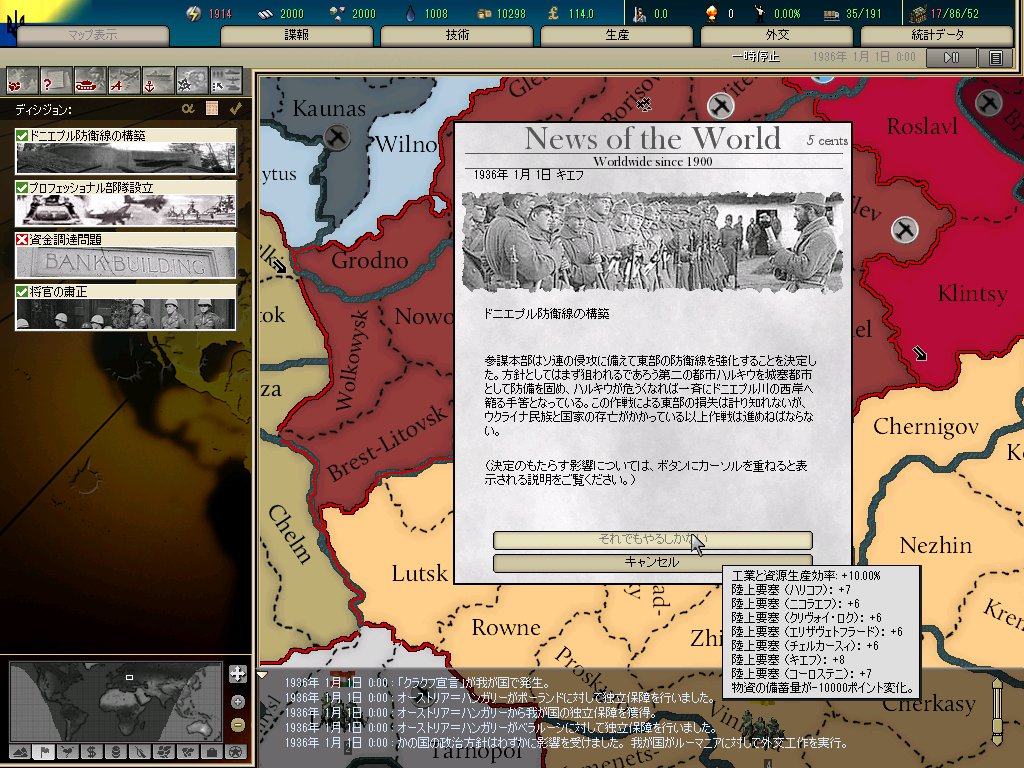Click the date 1936年 1月 1日 0:00
This screenshot has width=1024, height=768.
point(864,57)
